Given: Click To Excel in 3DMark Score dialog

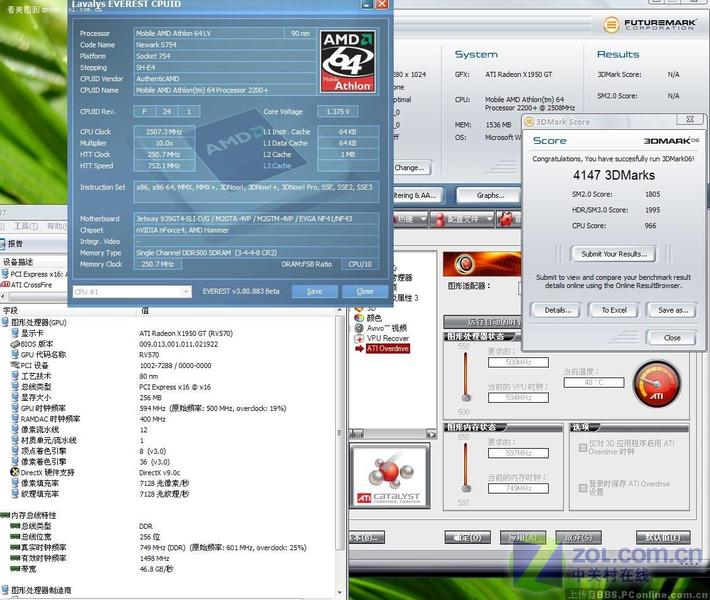Looking at the screenshot, I should [614, 310].
